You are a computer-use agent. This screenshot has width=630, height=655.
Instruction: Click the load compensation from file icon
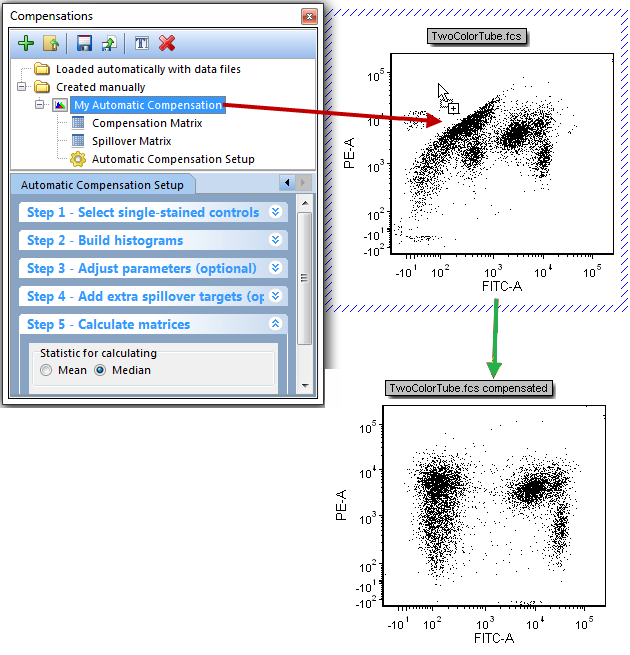click(50, 43)
